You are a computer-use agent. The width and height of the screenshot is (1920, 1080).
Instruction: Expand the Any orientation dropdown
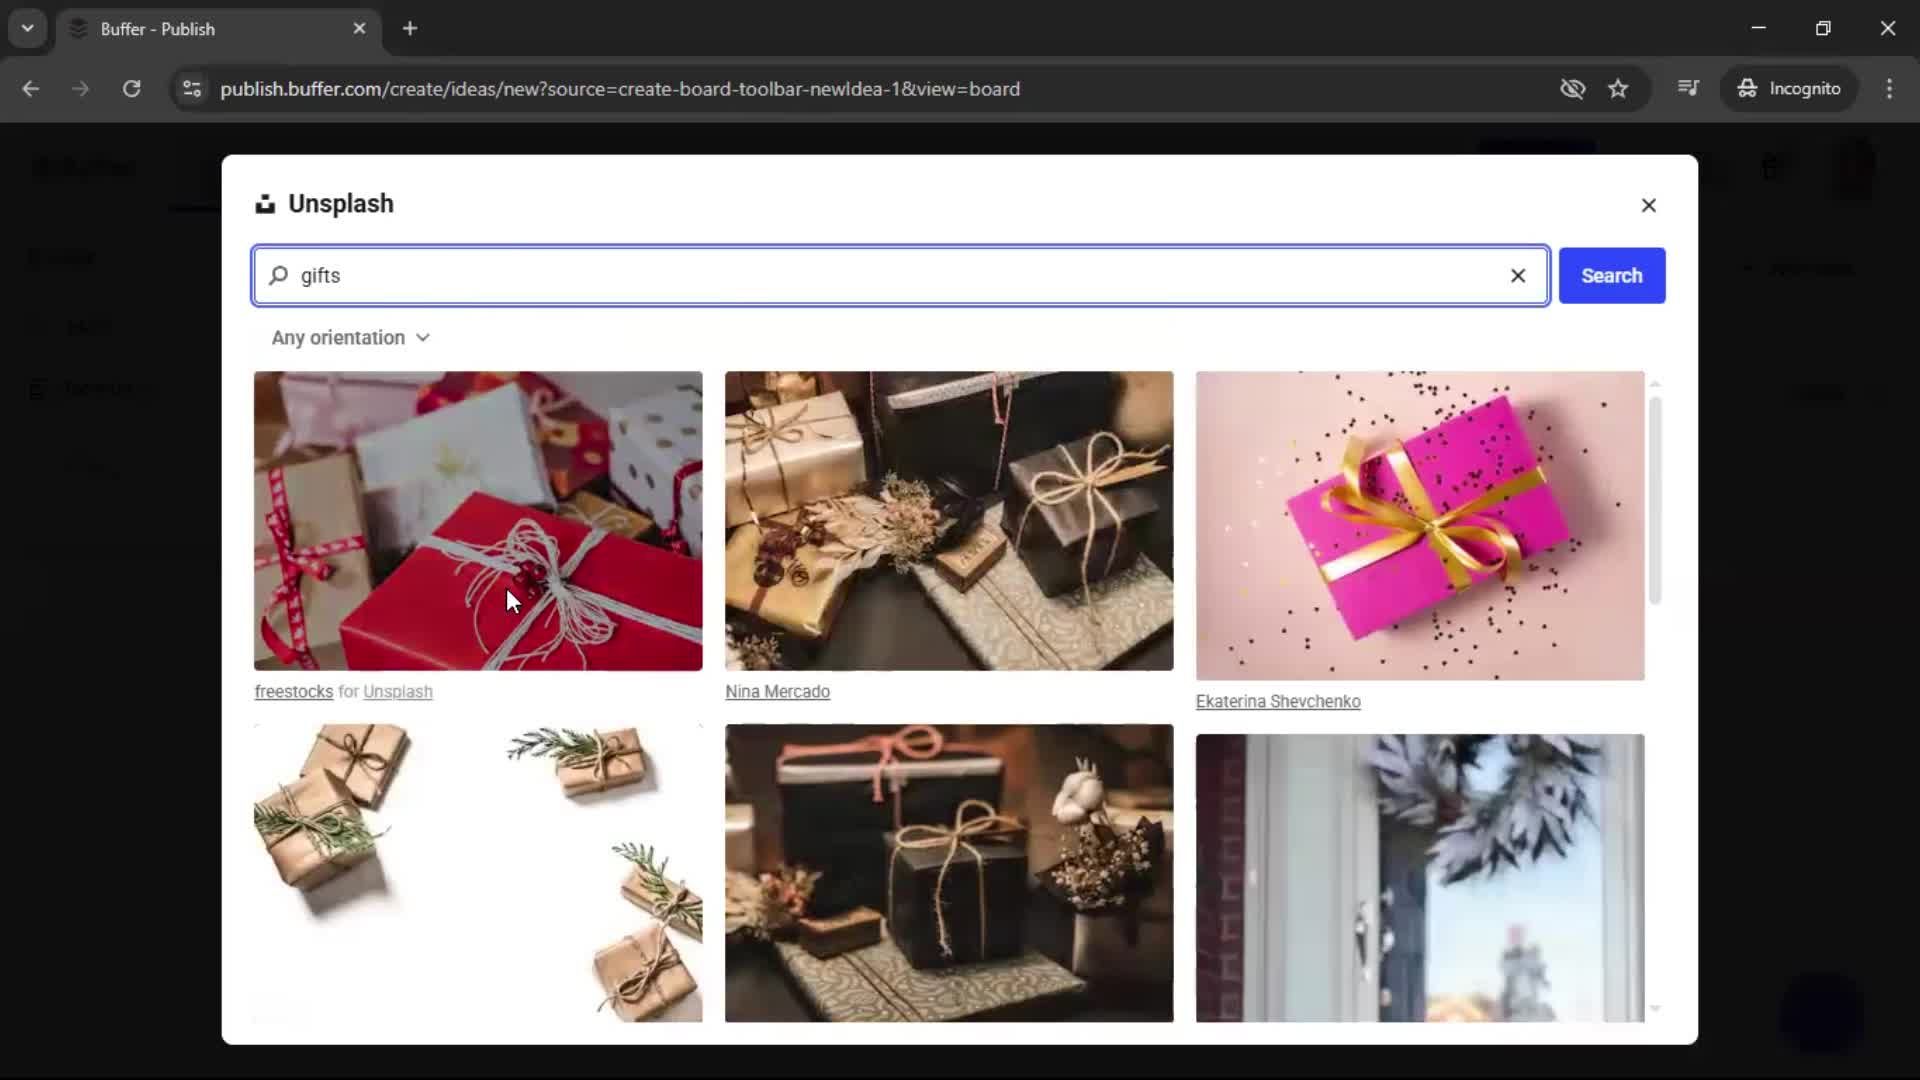[350, 338]
